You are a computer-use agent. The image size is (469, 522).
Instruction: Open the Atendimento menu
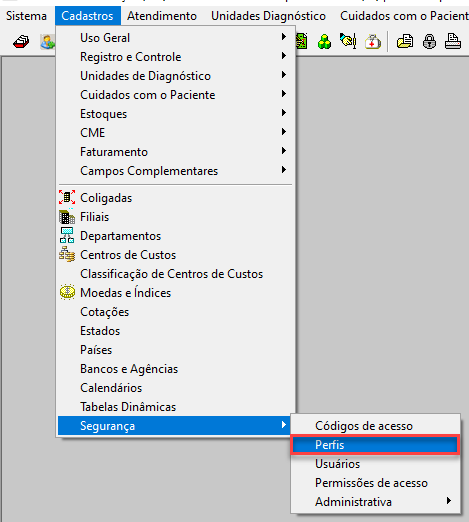tap(162, 16)
